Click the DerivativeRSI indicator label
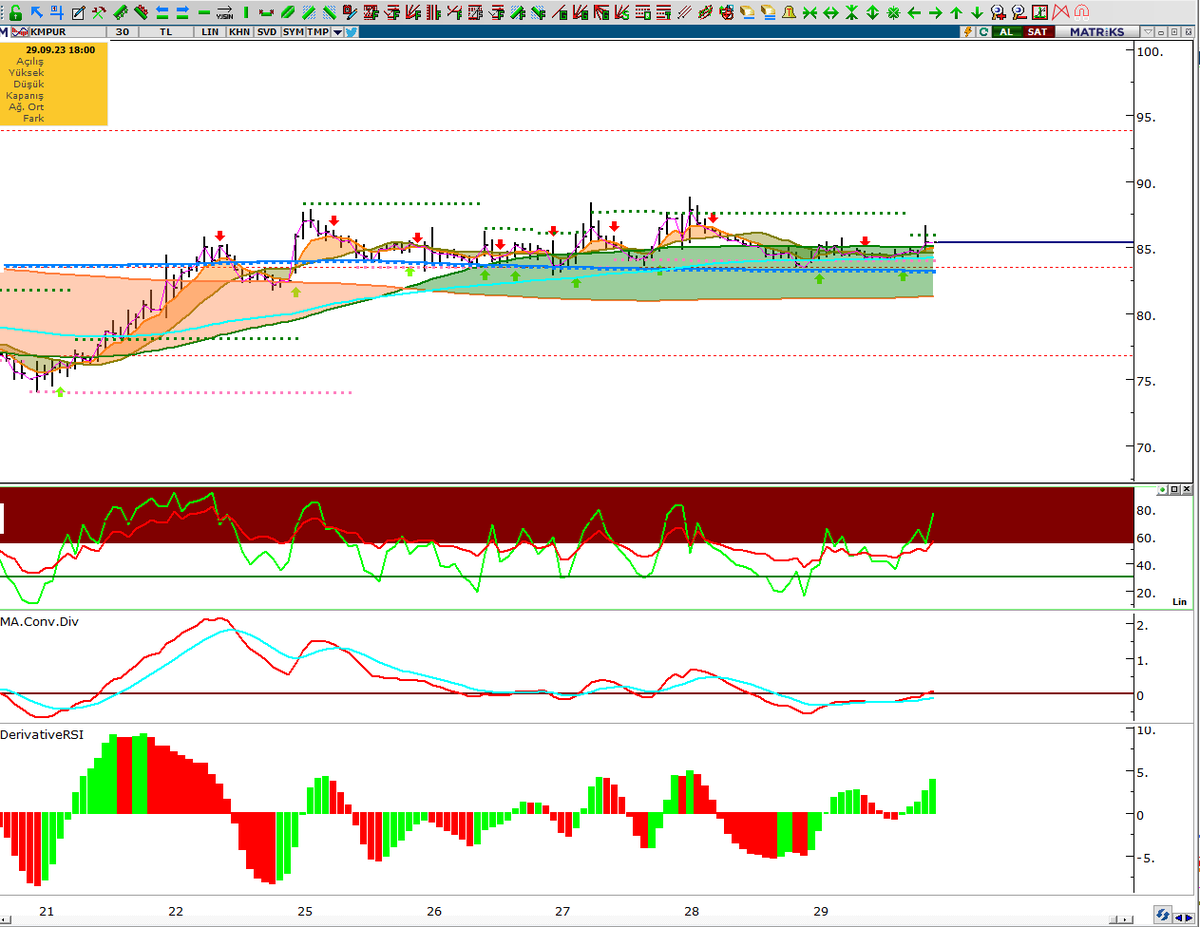 point(42,734)
